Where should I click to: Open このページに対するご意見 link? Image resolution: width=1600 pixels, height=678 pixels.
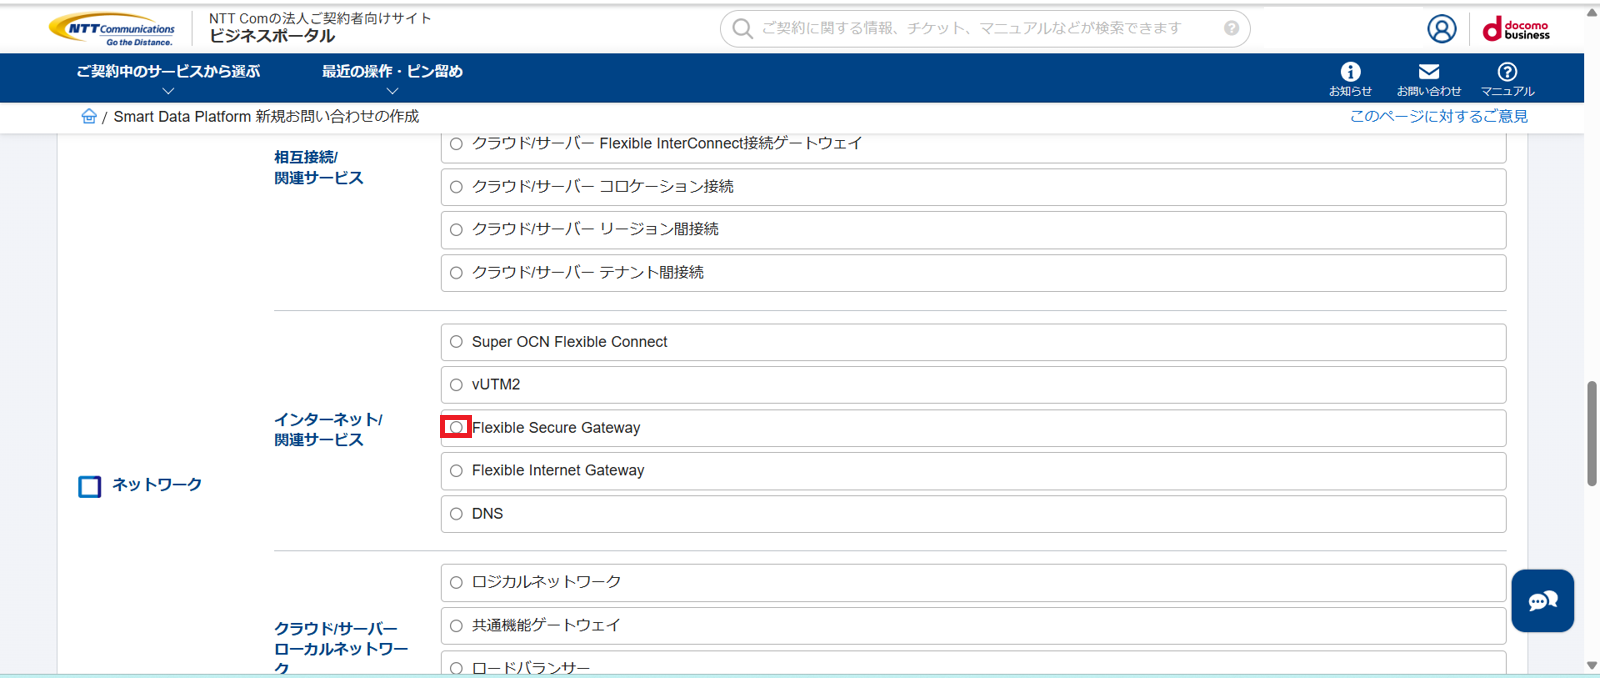[1439, 116]
